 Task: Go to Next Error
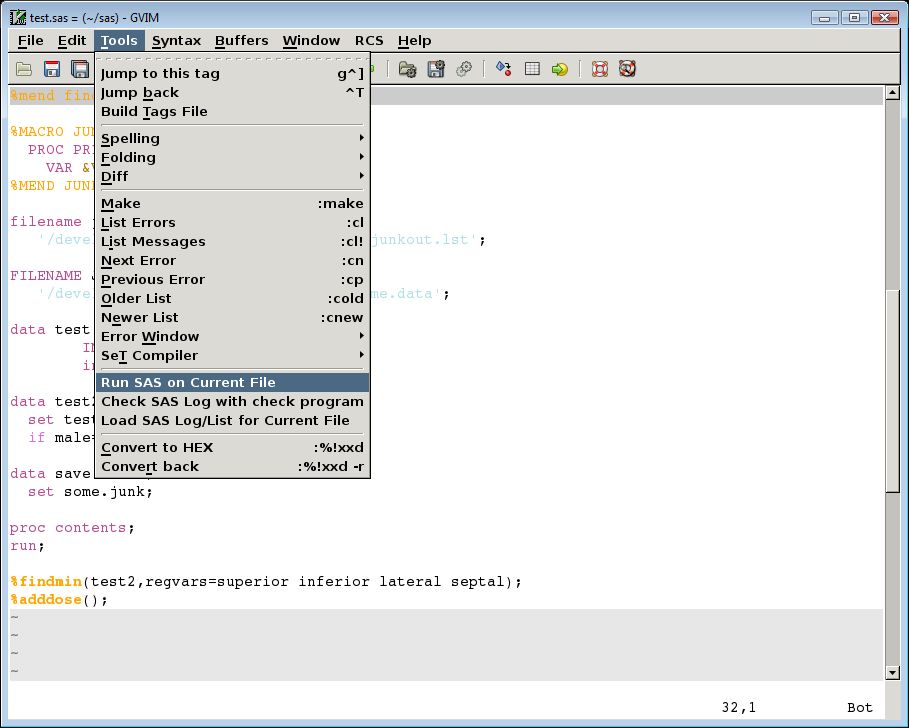click(x=232, y=261)
